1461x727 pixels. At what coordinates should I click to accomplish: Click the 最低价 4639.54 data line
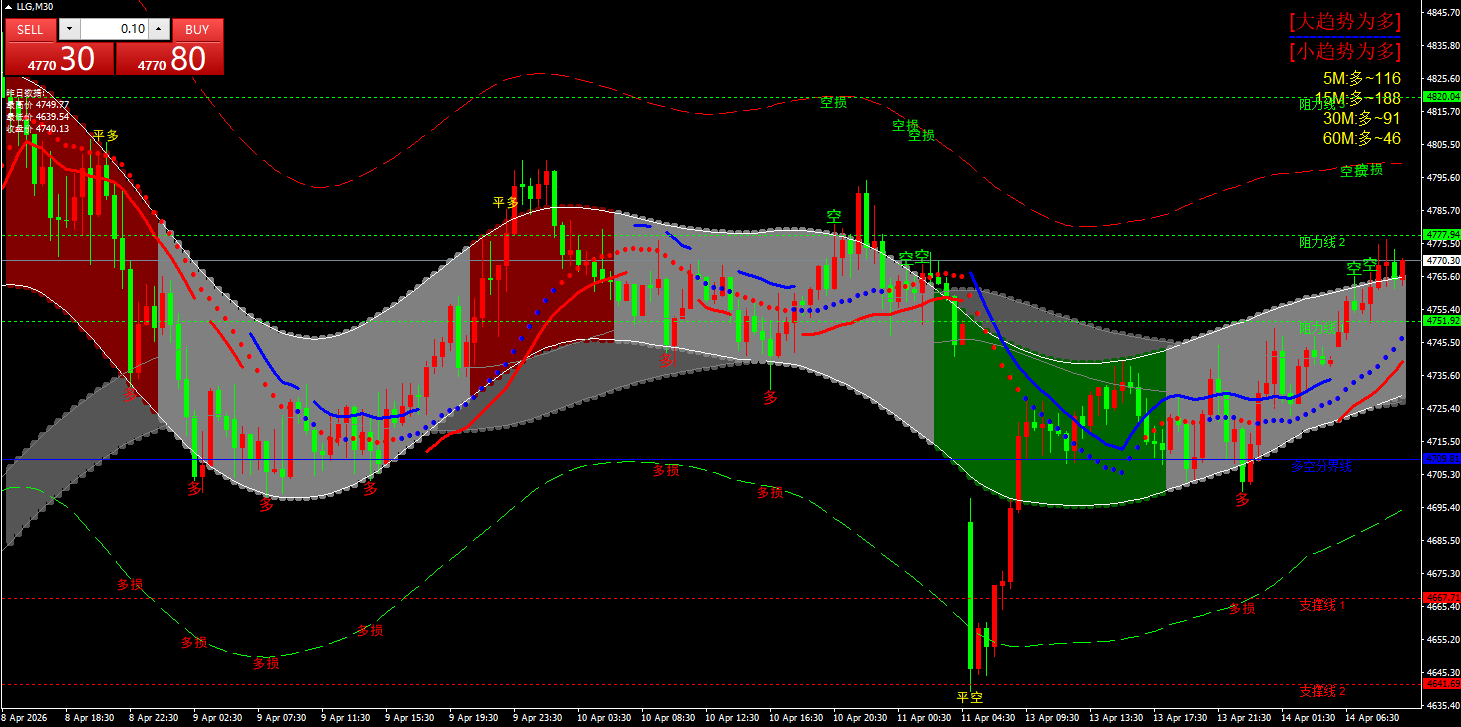tap(38, 116)
